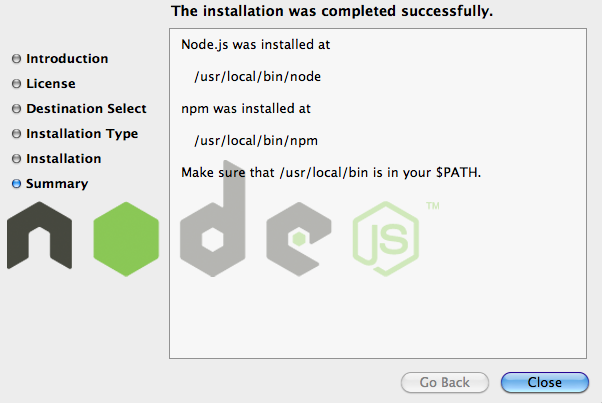
Task: Click the Close button
Action: 544,382
